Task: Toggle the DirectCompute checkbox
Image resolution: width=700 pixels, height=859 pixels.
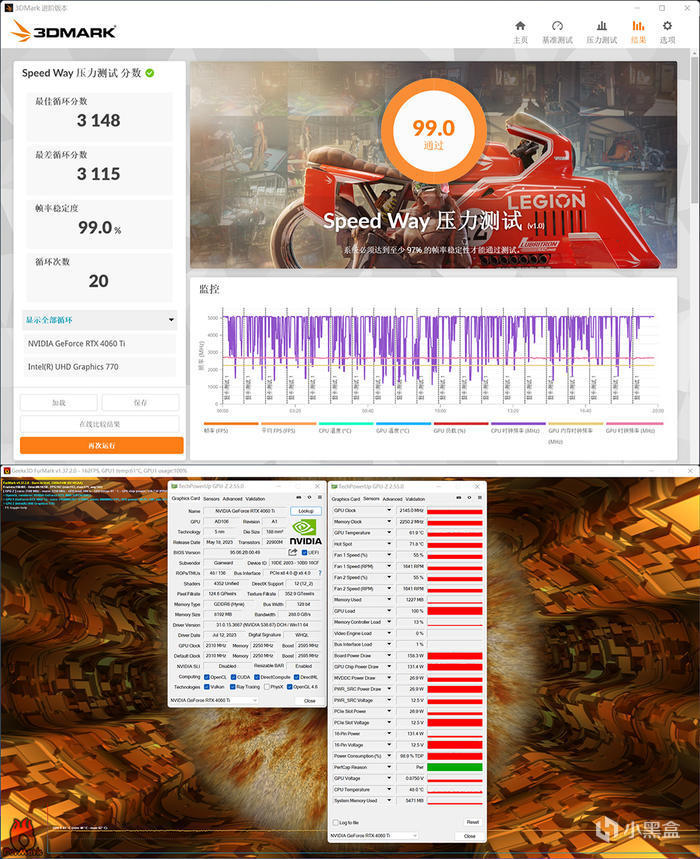Action: [x=257, y=677]
